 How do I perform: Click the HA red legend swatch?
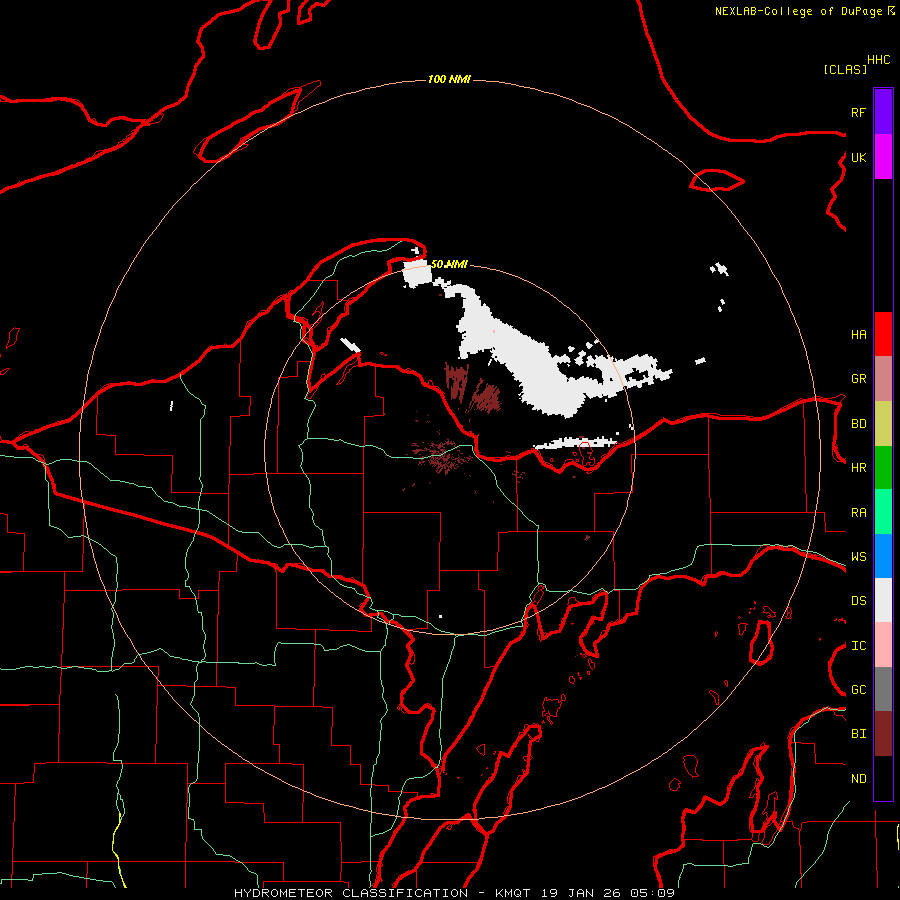click(x=883, y=334)
